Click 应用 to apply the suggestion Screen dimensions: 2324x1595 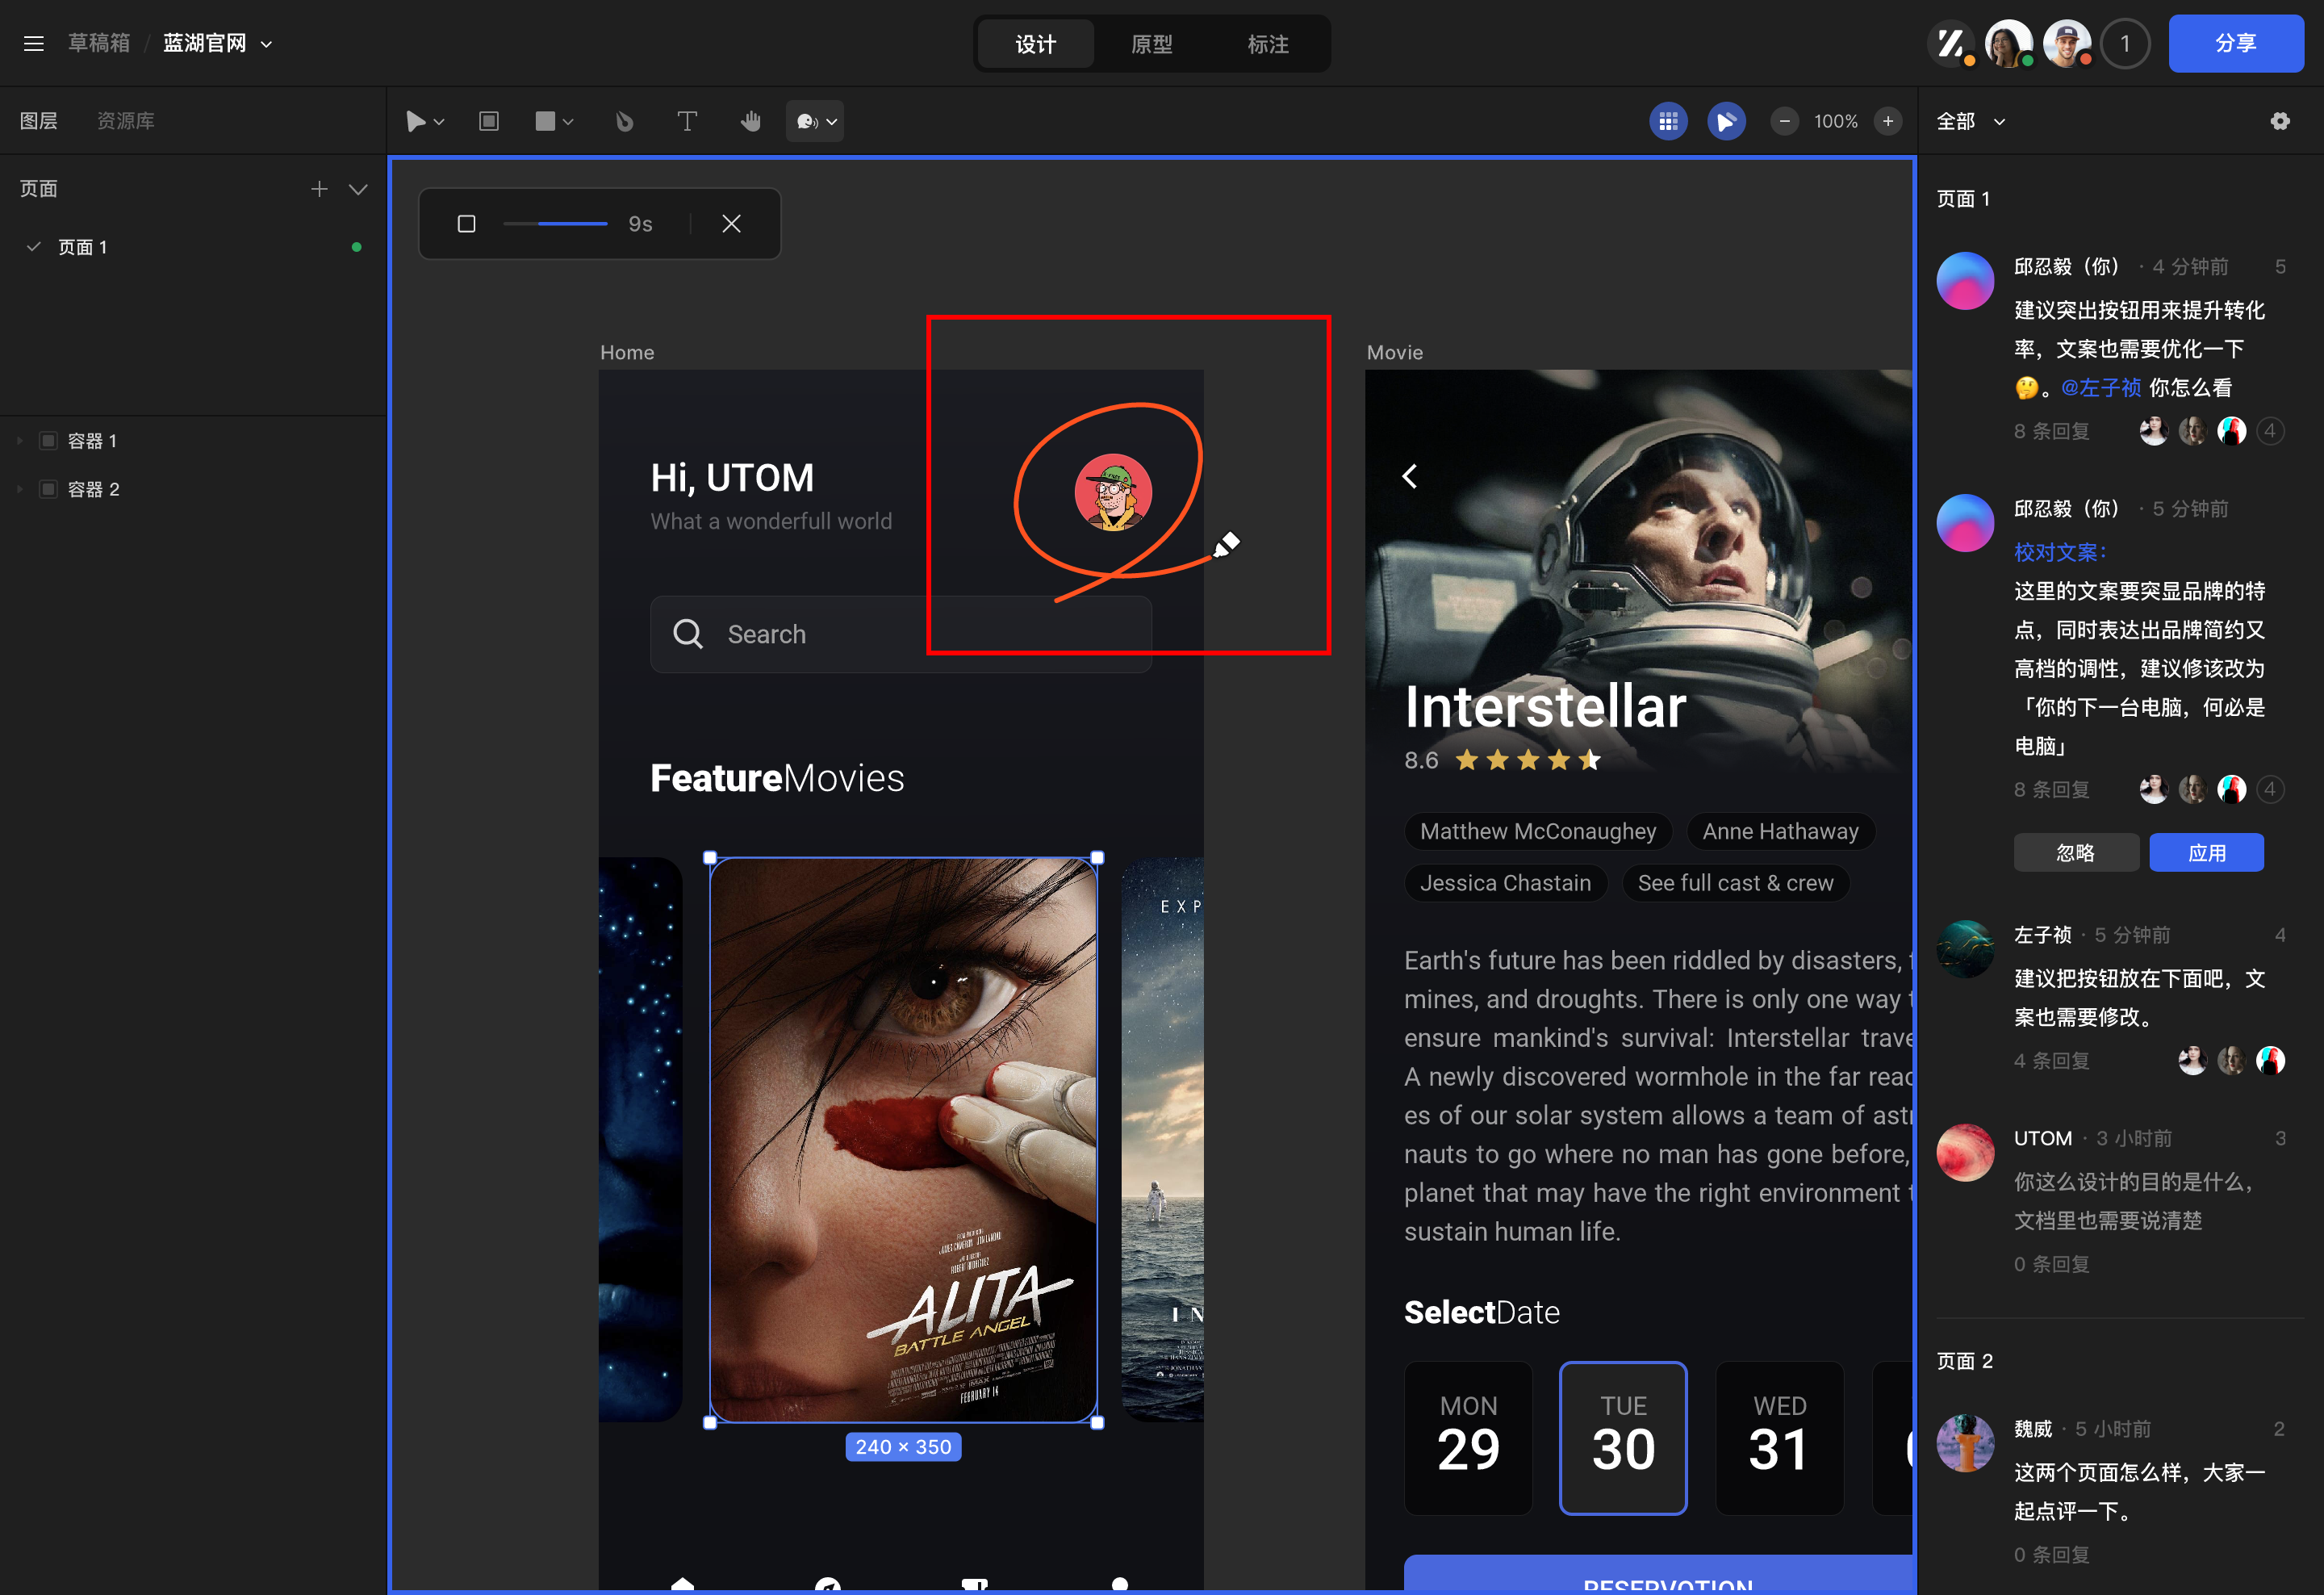coord(2207,853)
